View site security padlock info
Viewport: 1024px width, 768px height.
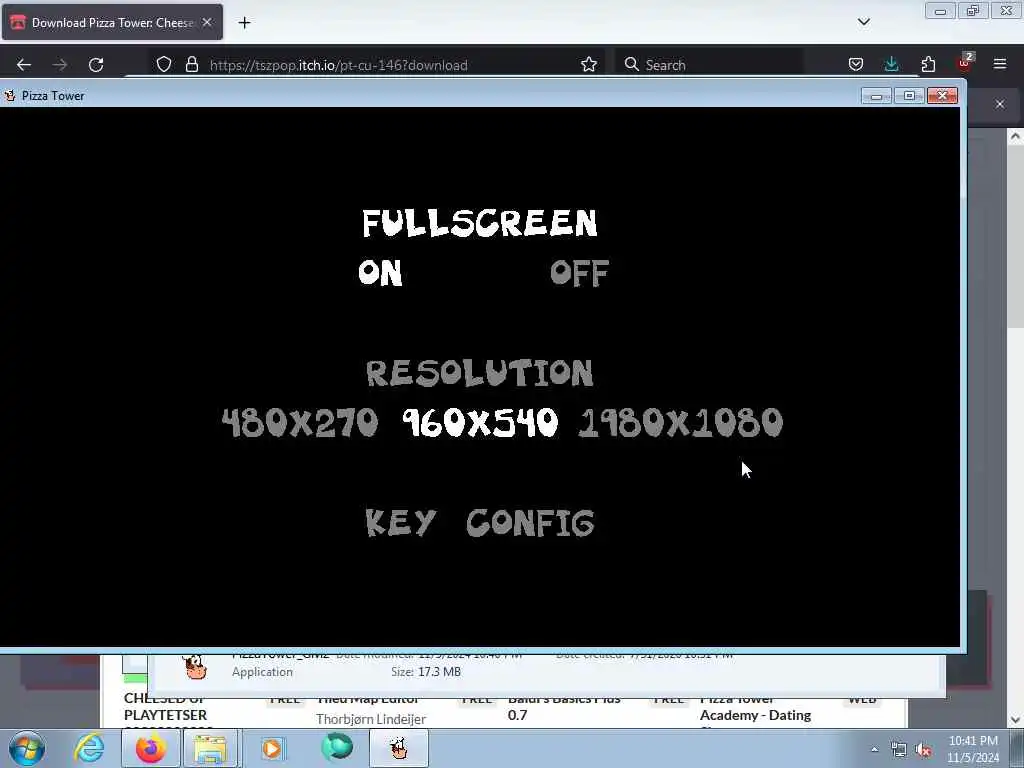tap(191, 65)
